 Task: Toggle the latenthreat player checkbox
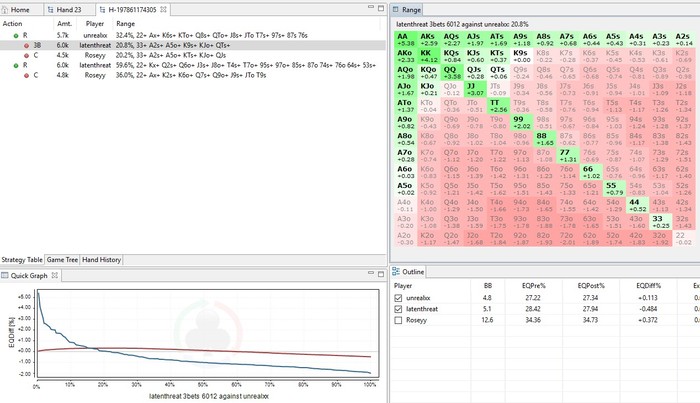pyautogui.click(x=398, y=309)
